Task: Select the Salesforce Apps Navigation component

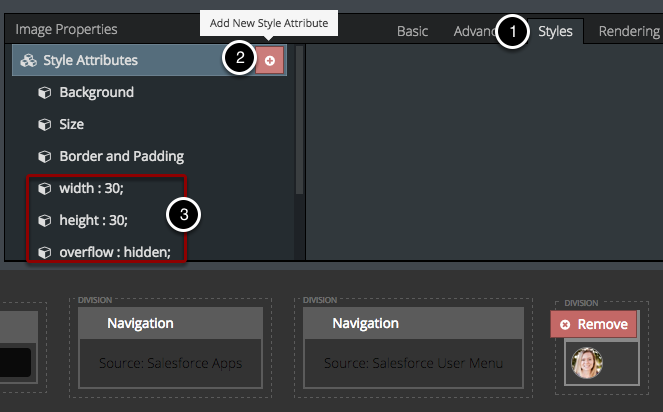Action: click(x=171, y=343)
